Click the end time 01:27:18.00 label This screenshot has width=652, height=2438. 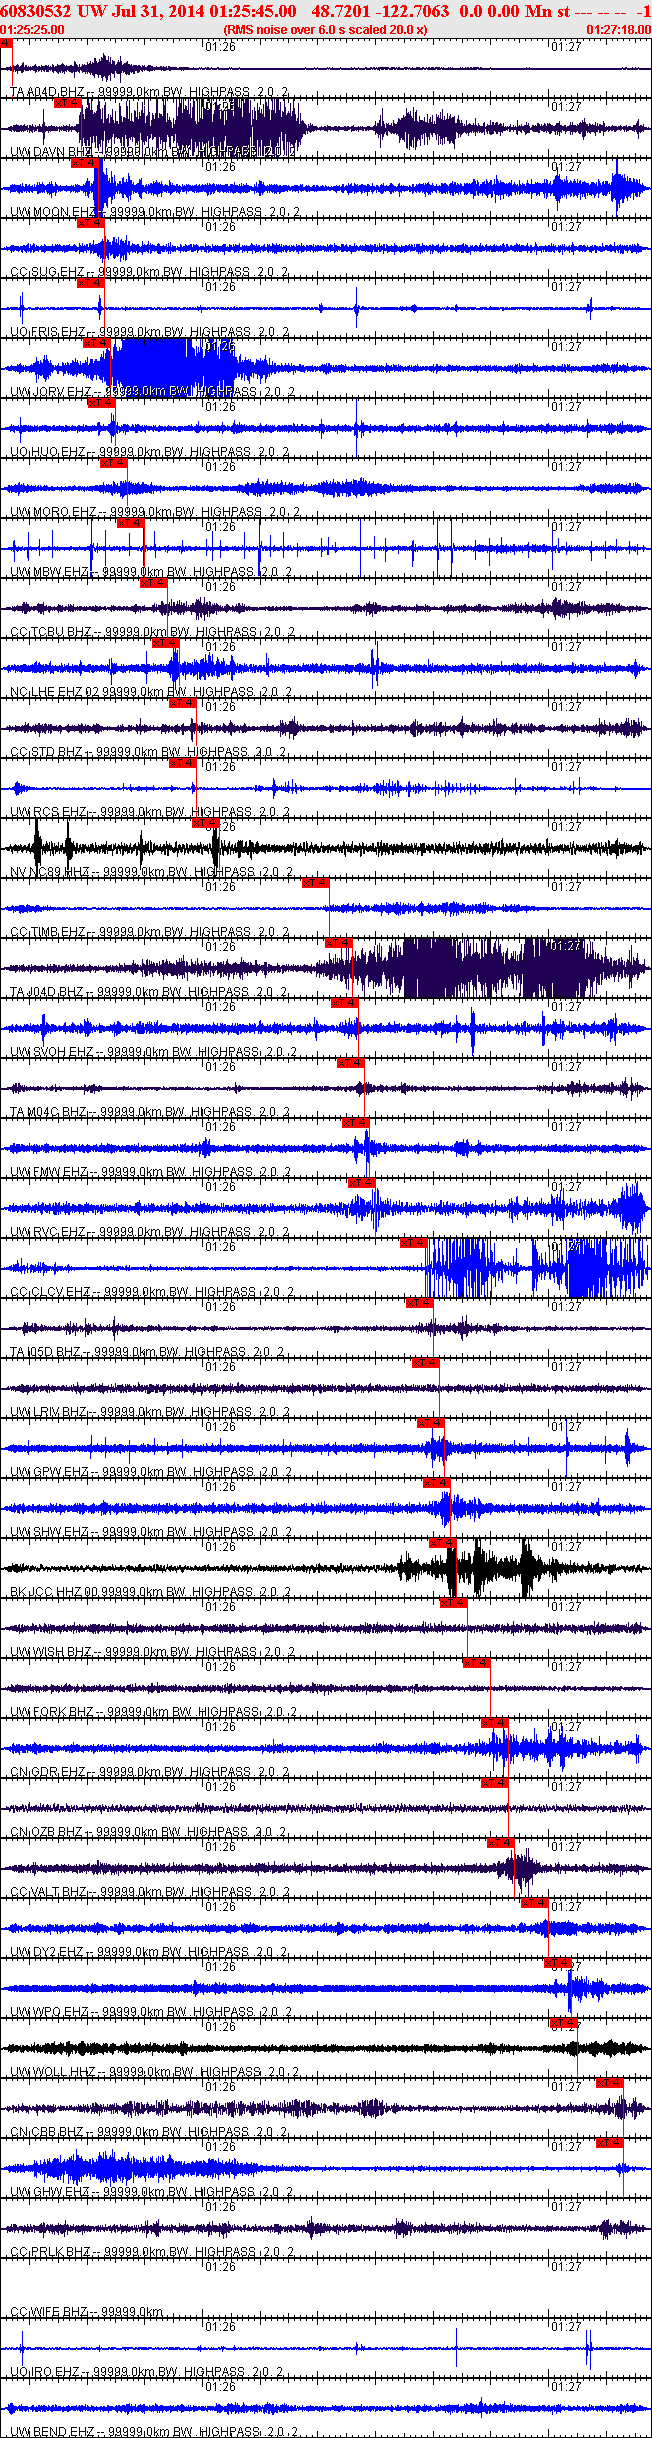pos(618,30)
